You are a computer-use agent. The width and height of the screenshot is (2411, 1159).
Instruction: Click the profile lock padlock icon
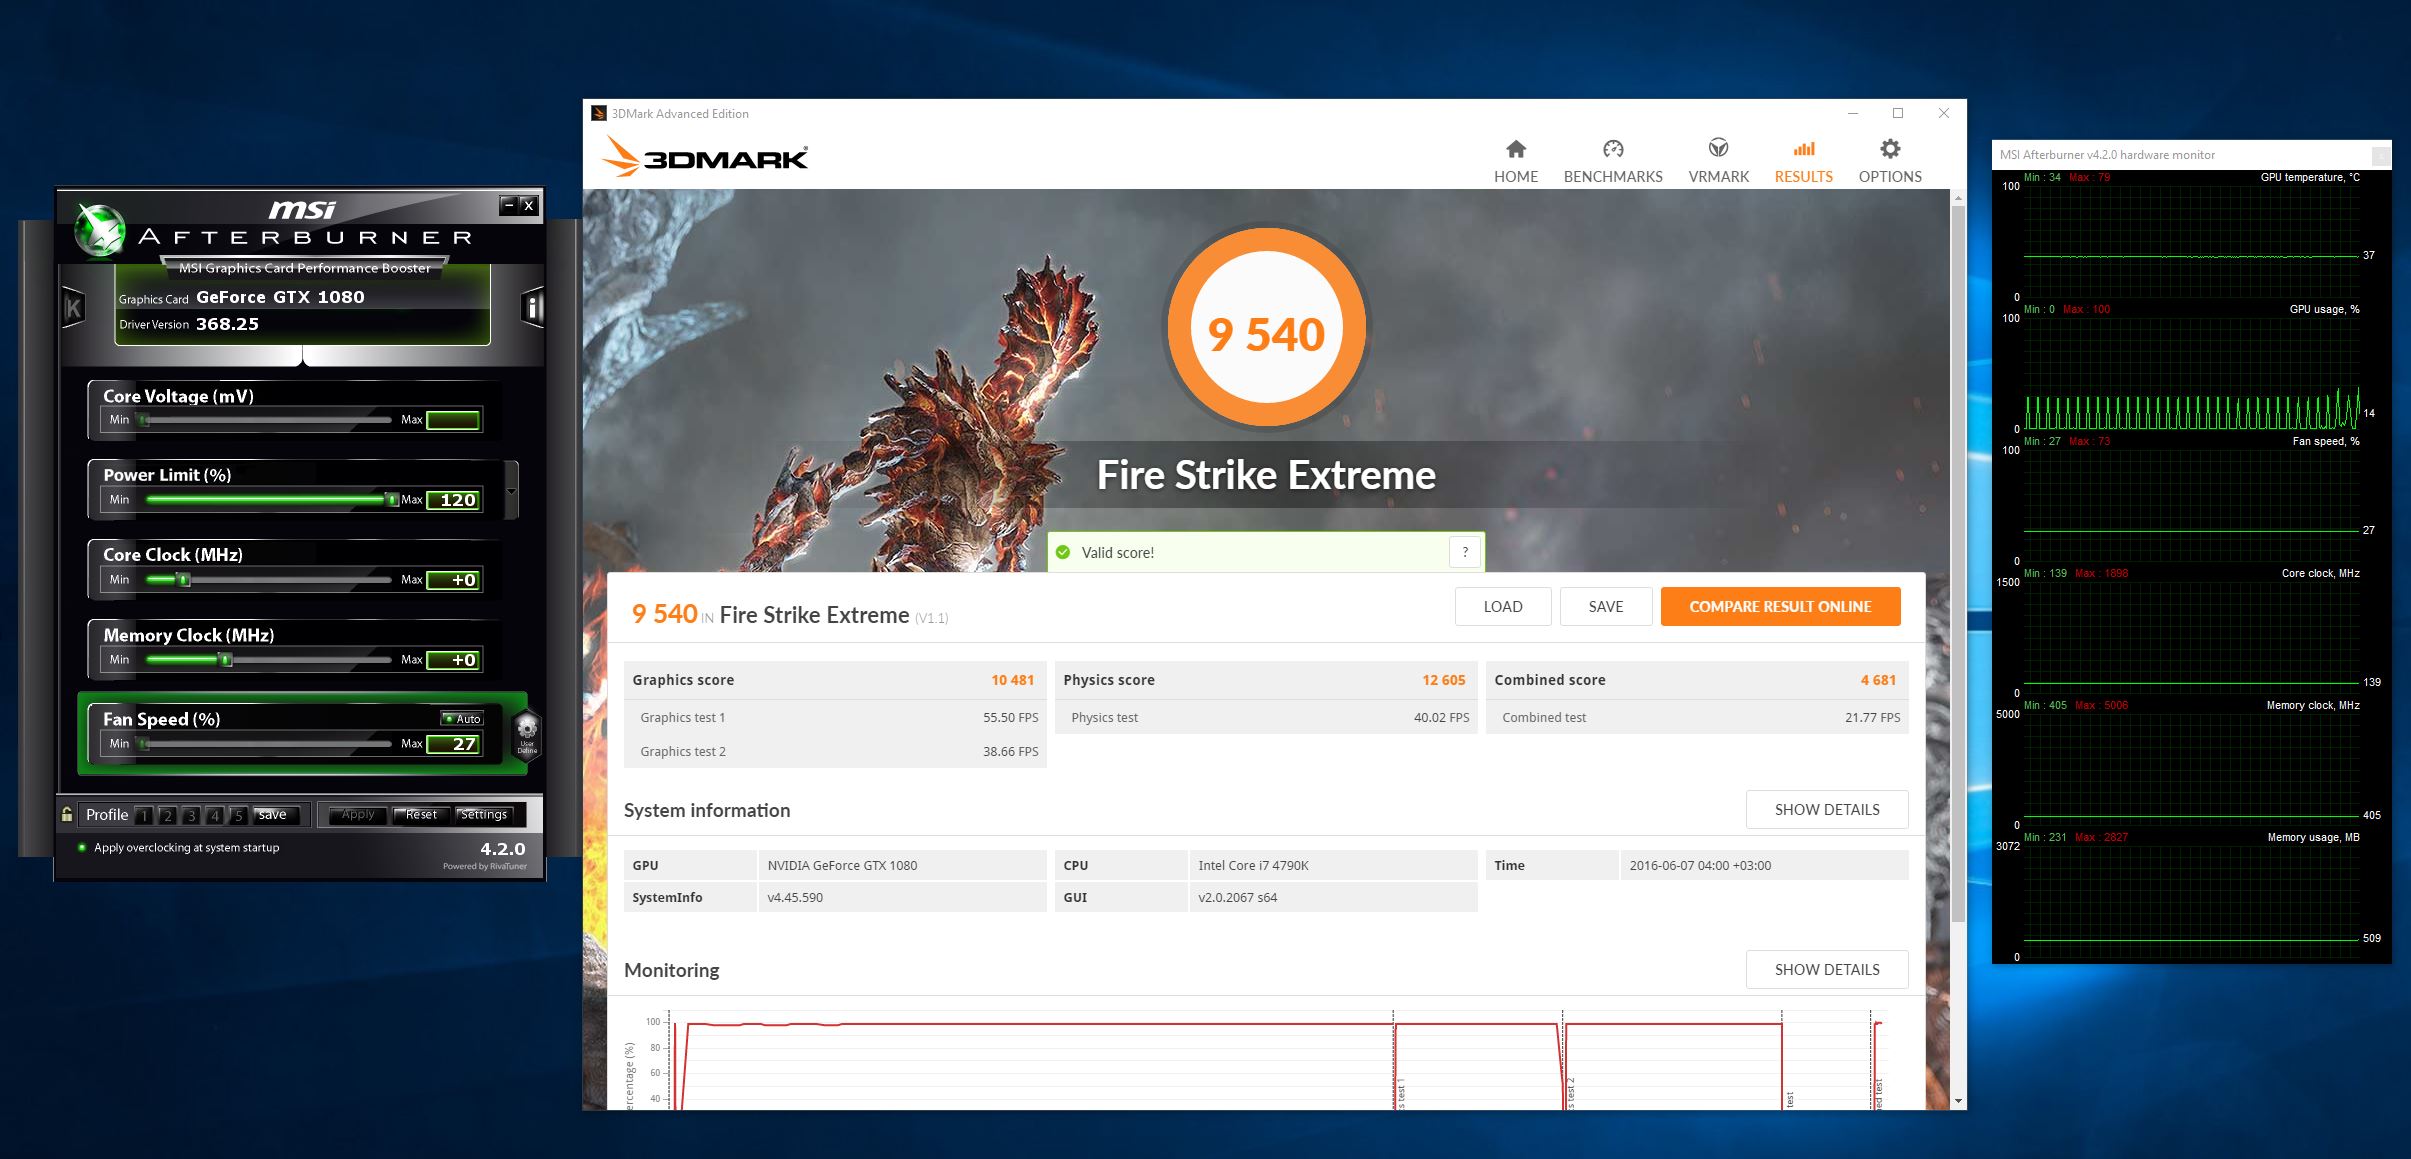click(x=67, y=814)
